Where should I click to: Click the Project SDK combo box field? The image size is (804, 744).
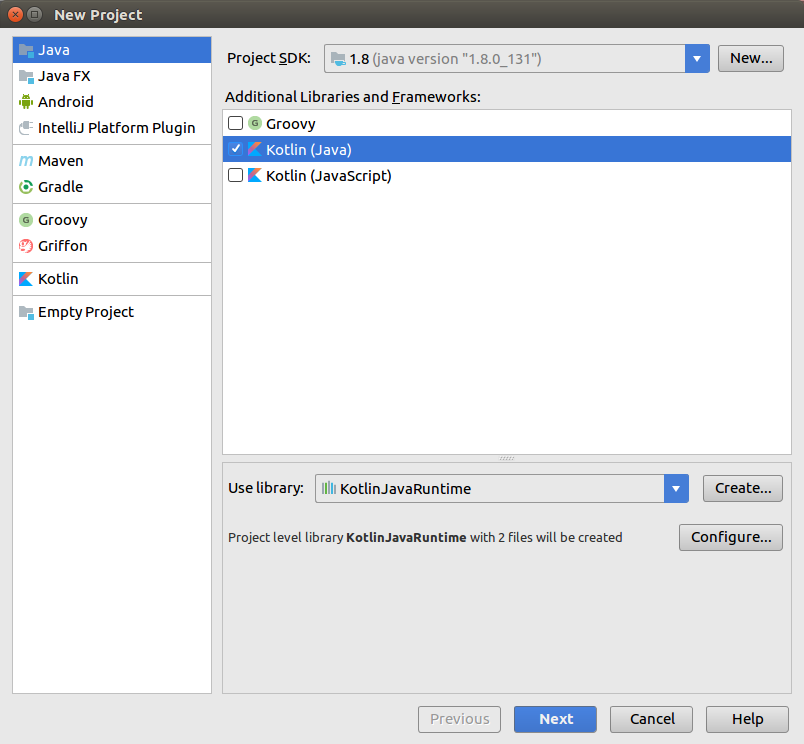(517, 59)
